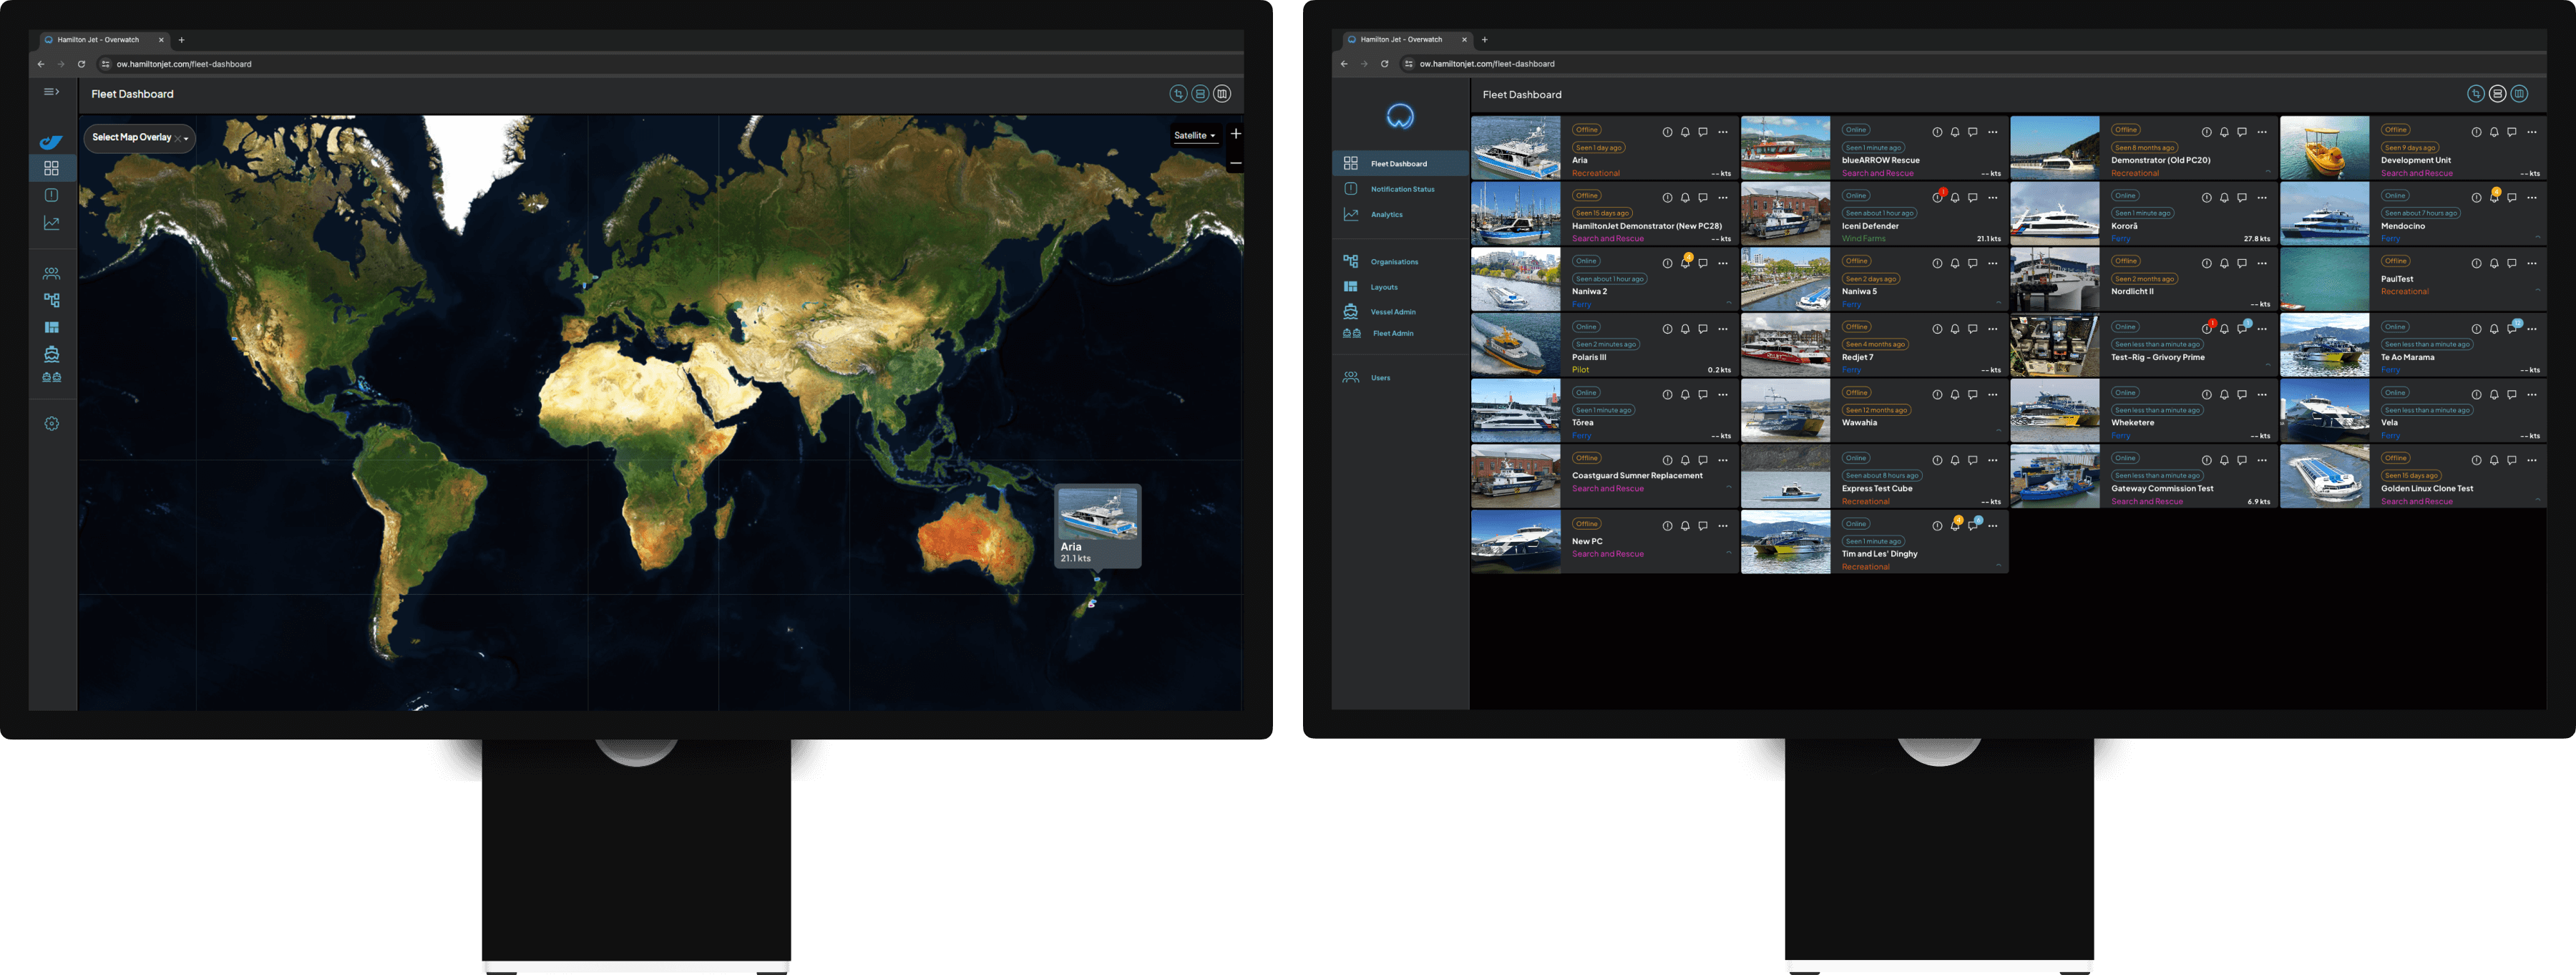2576x975 pixels.
Task: Open Notification Status in the sidebar
Action: (1402, 189)
